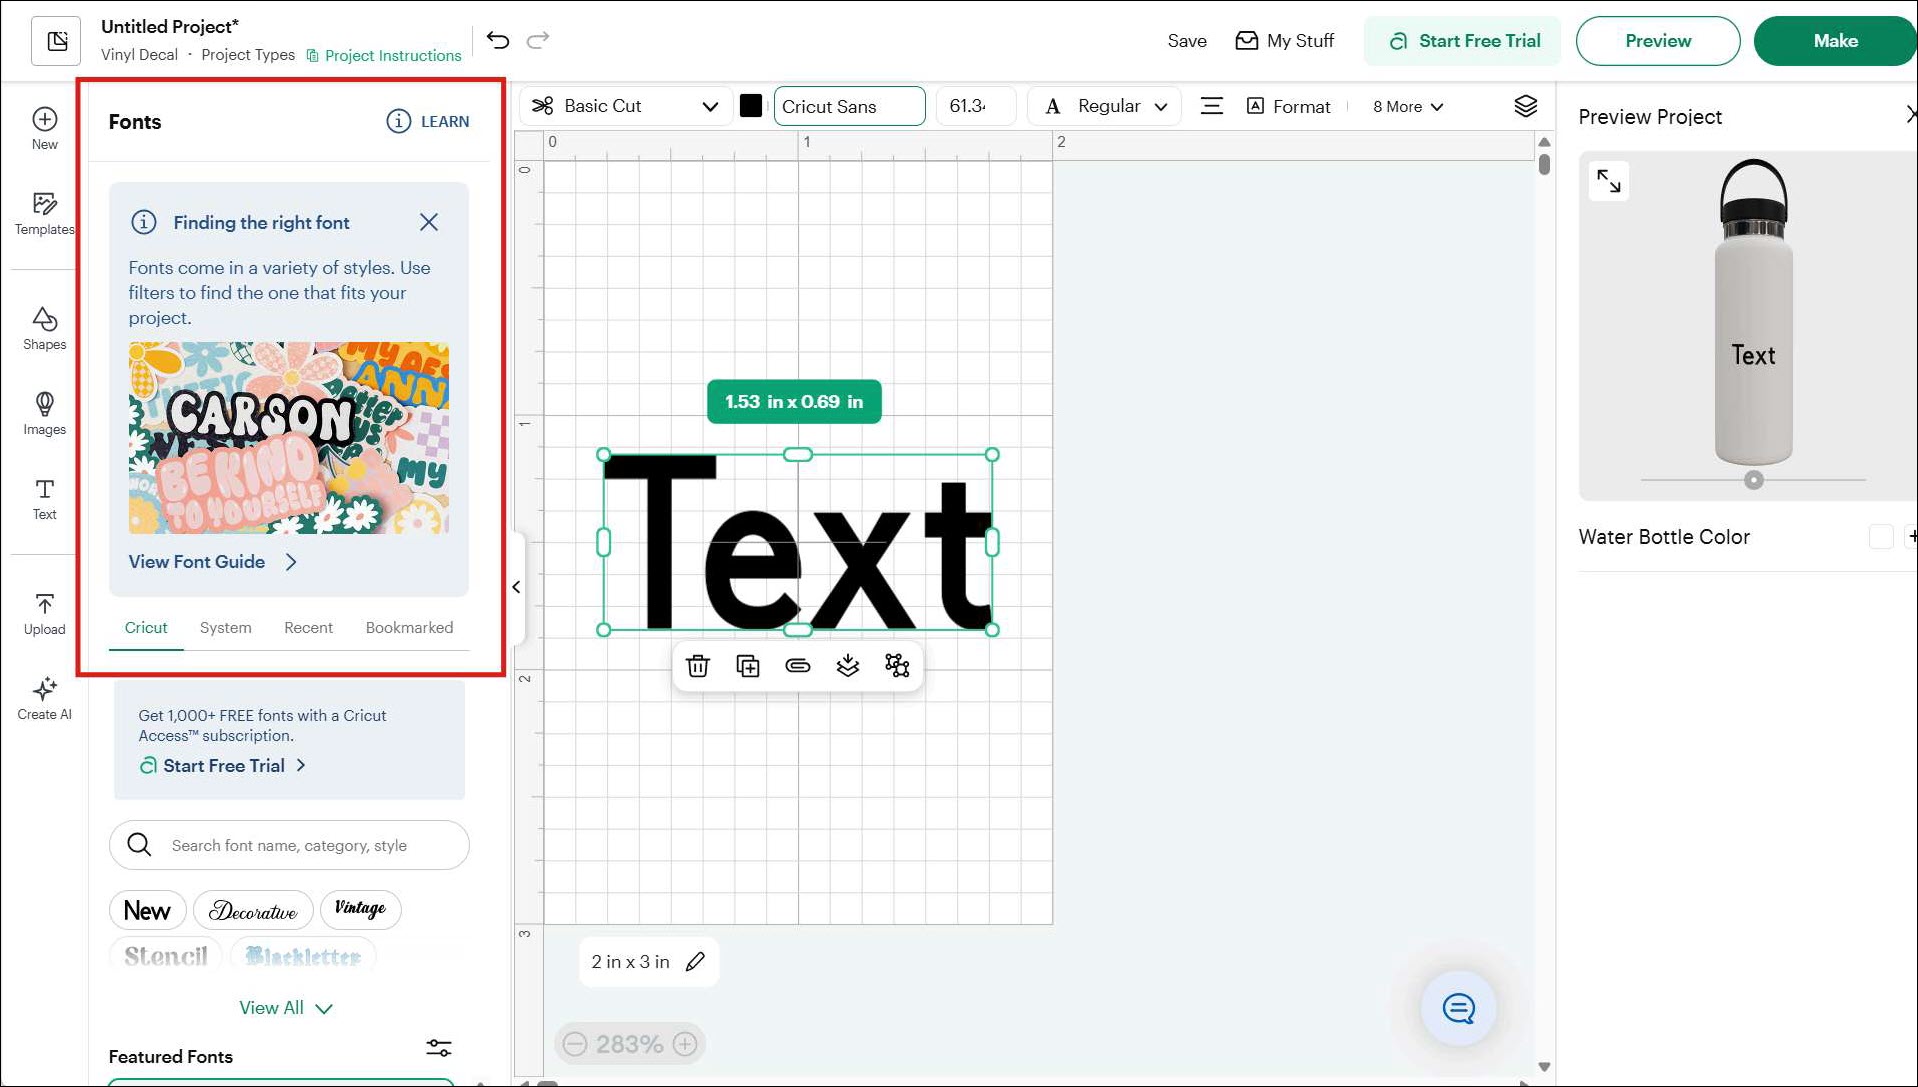This screenshot has height=1087, width=1918.
Task: Click the Save button
Action: [x=1187, y=41]
